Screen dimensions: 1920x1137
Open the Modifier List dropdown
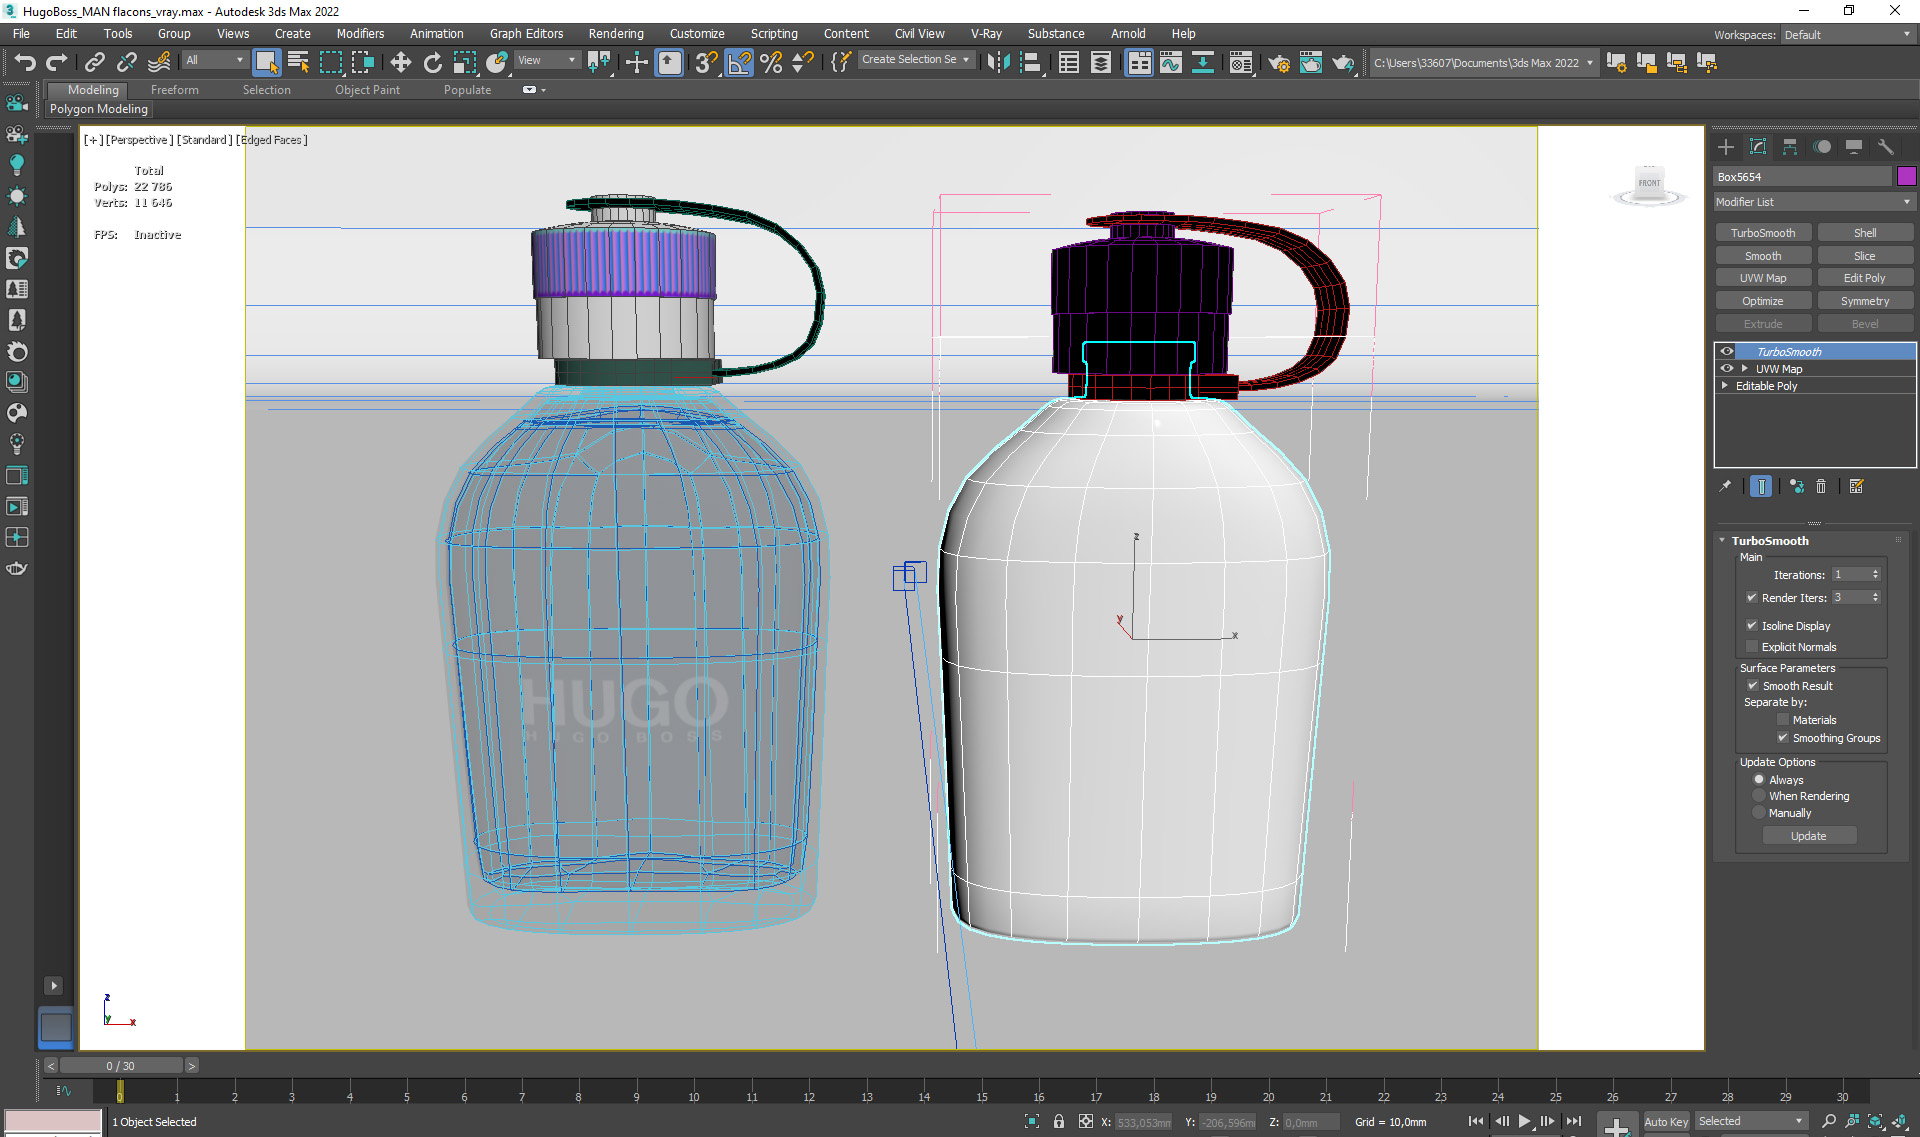[x=1814, y=202]
